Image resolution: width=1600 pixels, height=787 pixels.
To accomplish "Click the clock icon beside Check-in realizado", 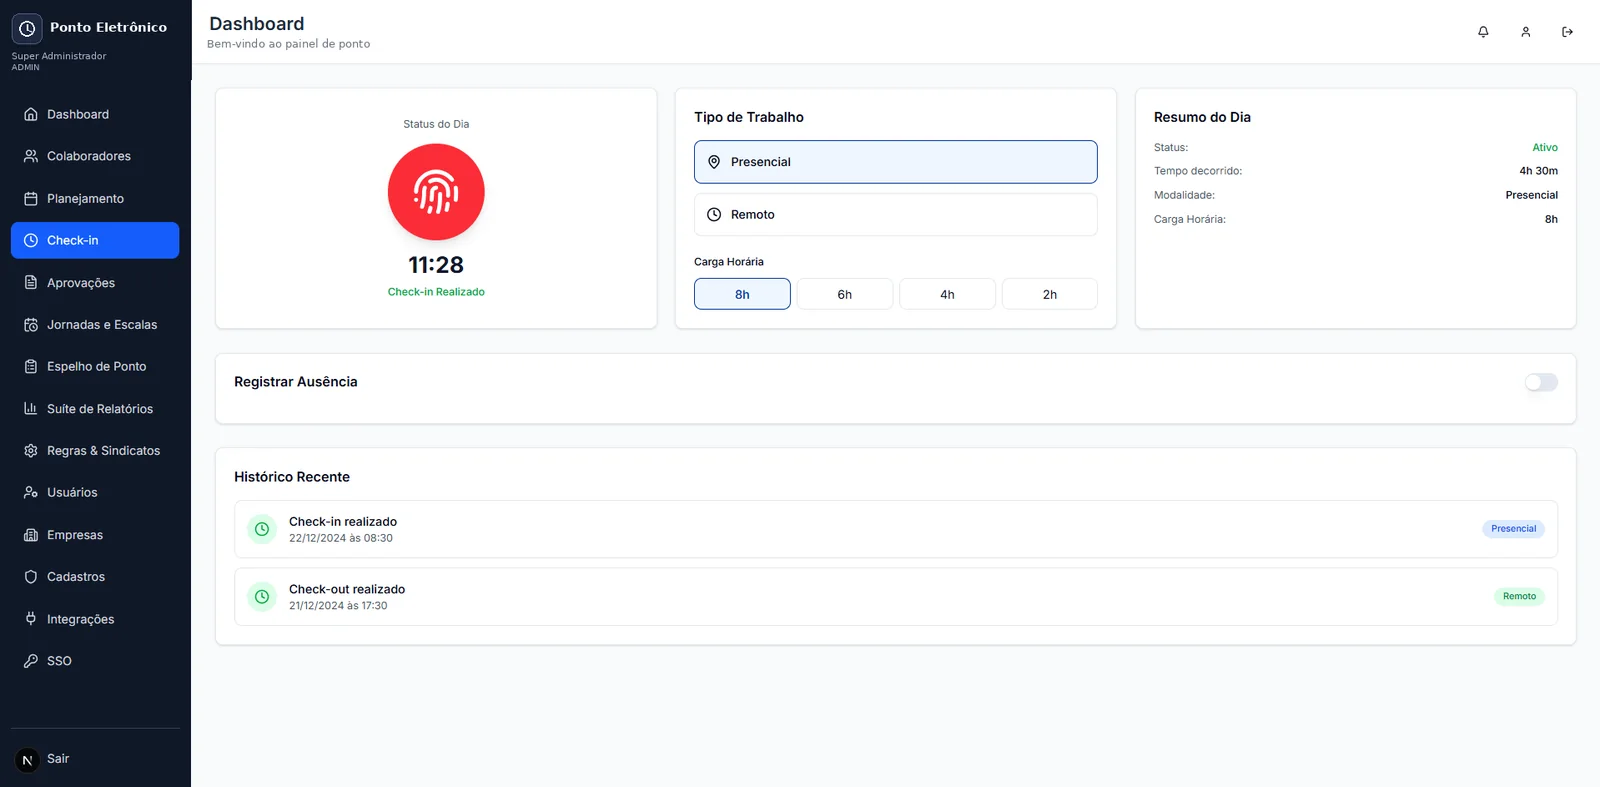I will click(262, 529).
